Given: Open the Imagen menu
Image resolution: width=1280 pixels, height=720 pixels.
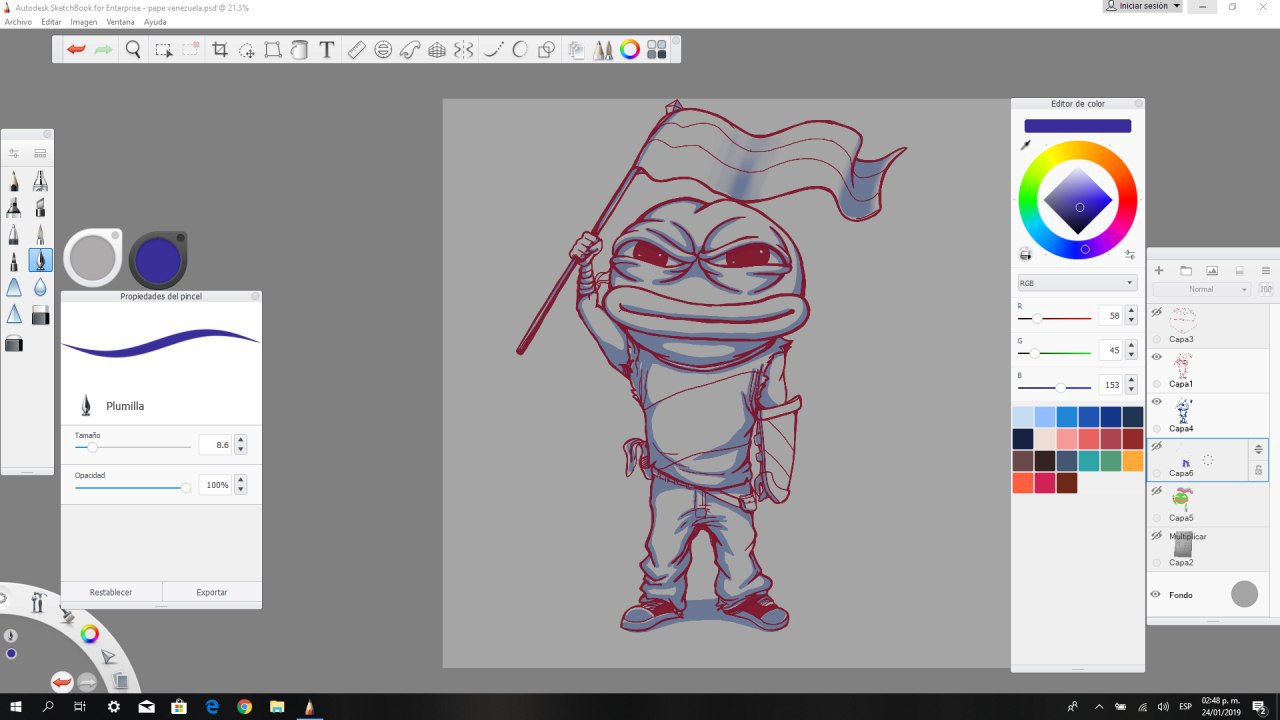Looking at the screenshot, I should click(x=83, y=22).
